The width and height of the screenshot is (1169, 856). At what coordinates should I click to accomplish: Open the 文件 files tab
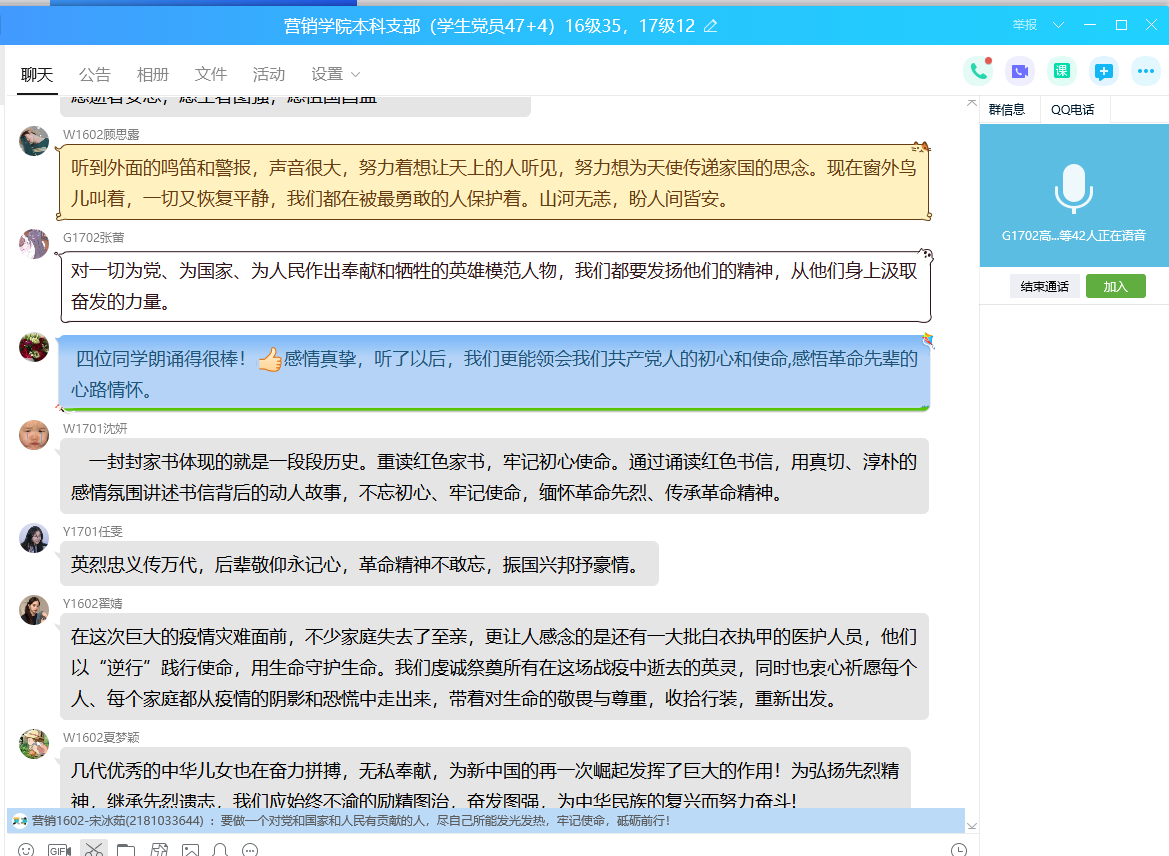point(211,74)
